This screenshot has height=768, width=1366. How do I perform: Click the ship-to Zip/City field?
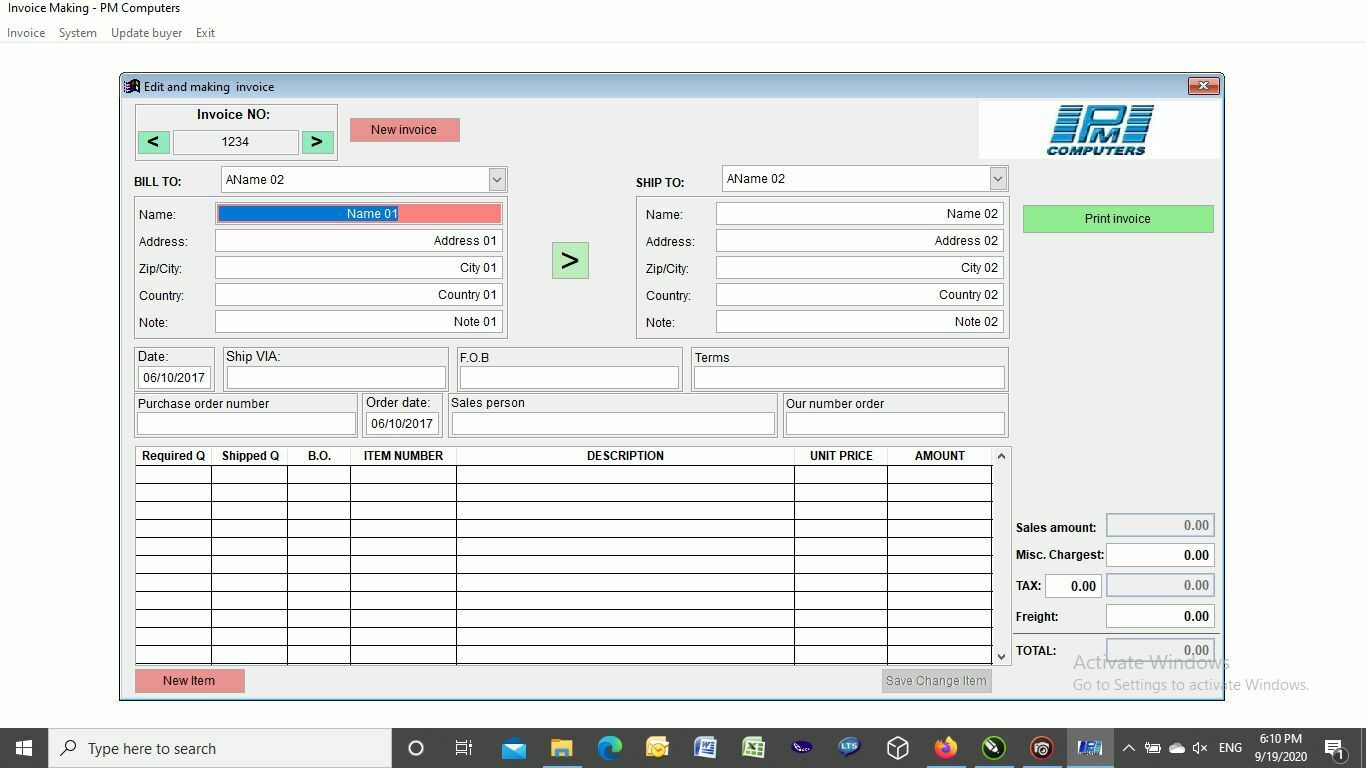(x=860, y=267)
